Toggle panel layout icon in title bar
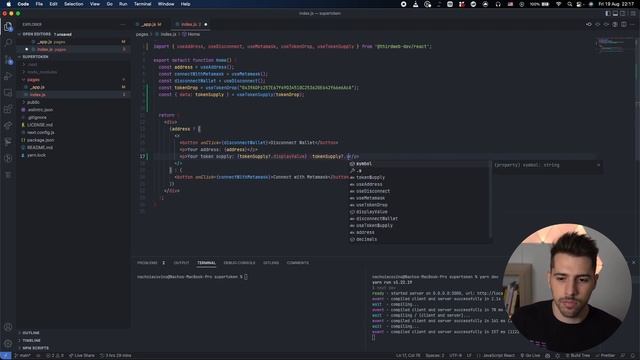Screen dimensions: 640x360 pos(615,13)
